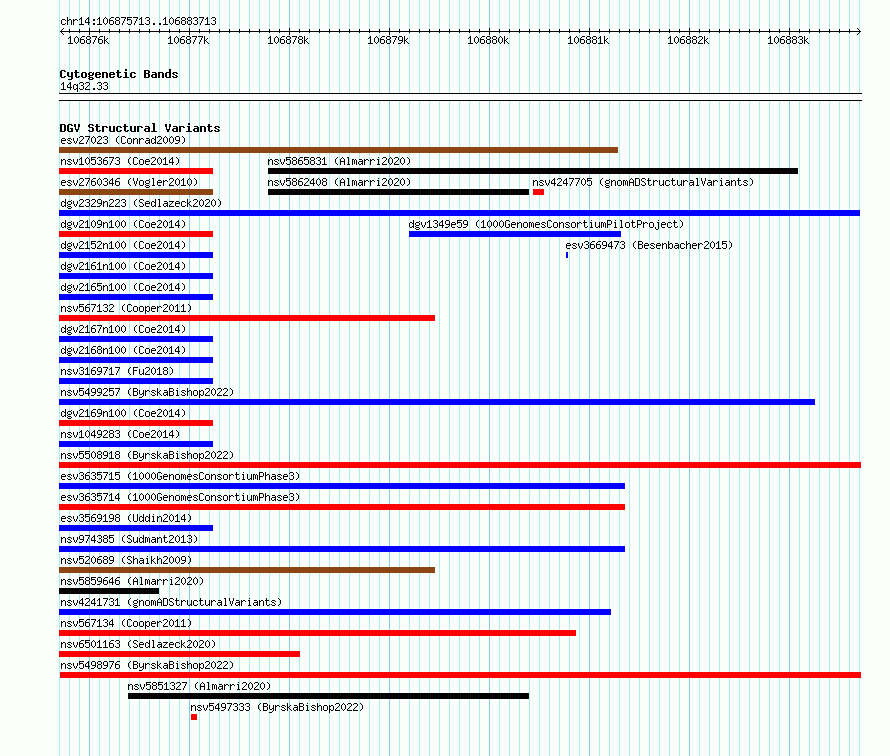Click the nsv5862408 (Almarri2020) black bar

tap(398, 192)
